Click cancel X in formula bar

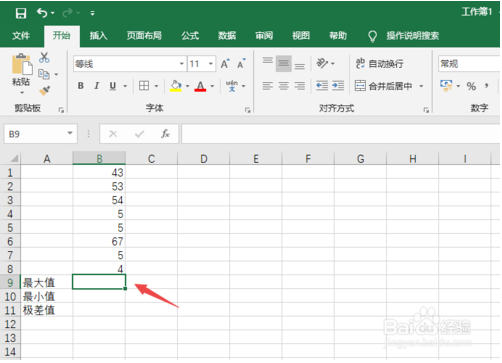pos(113,134)
